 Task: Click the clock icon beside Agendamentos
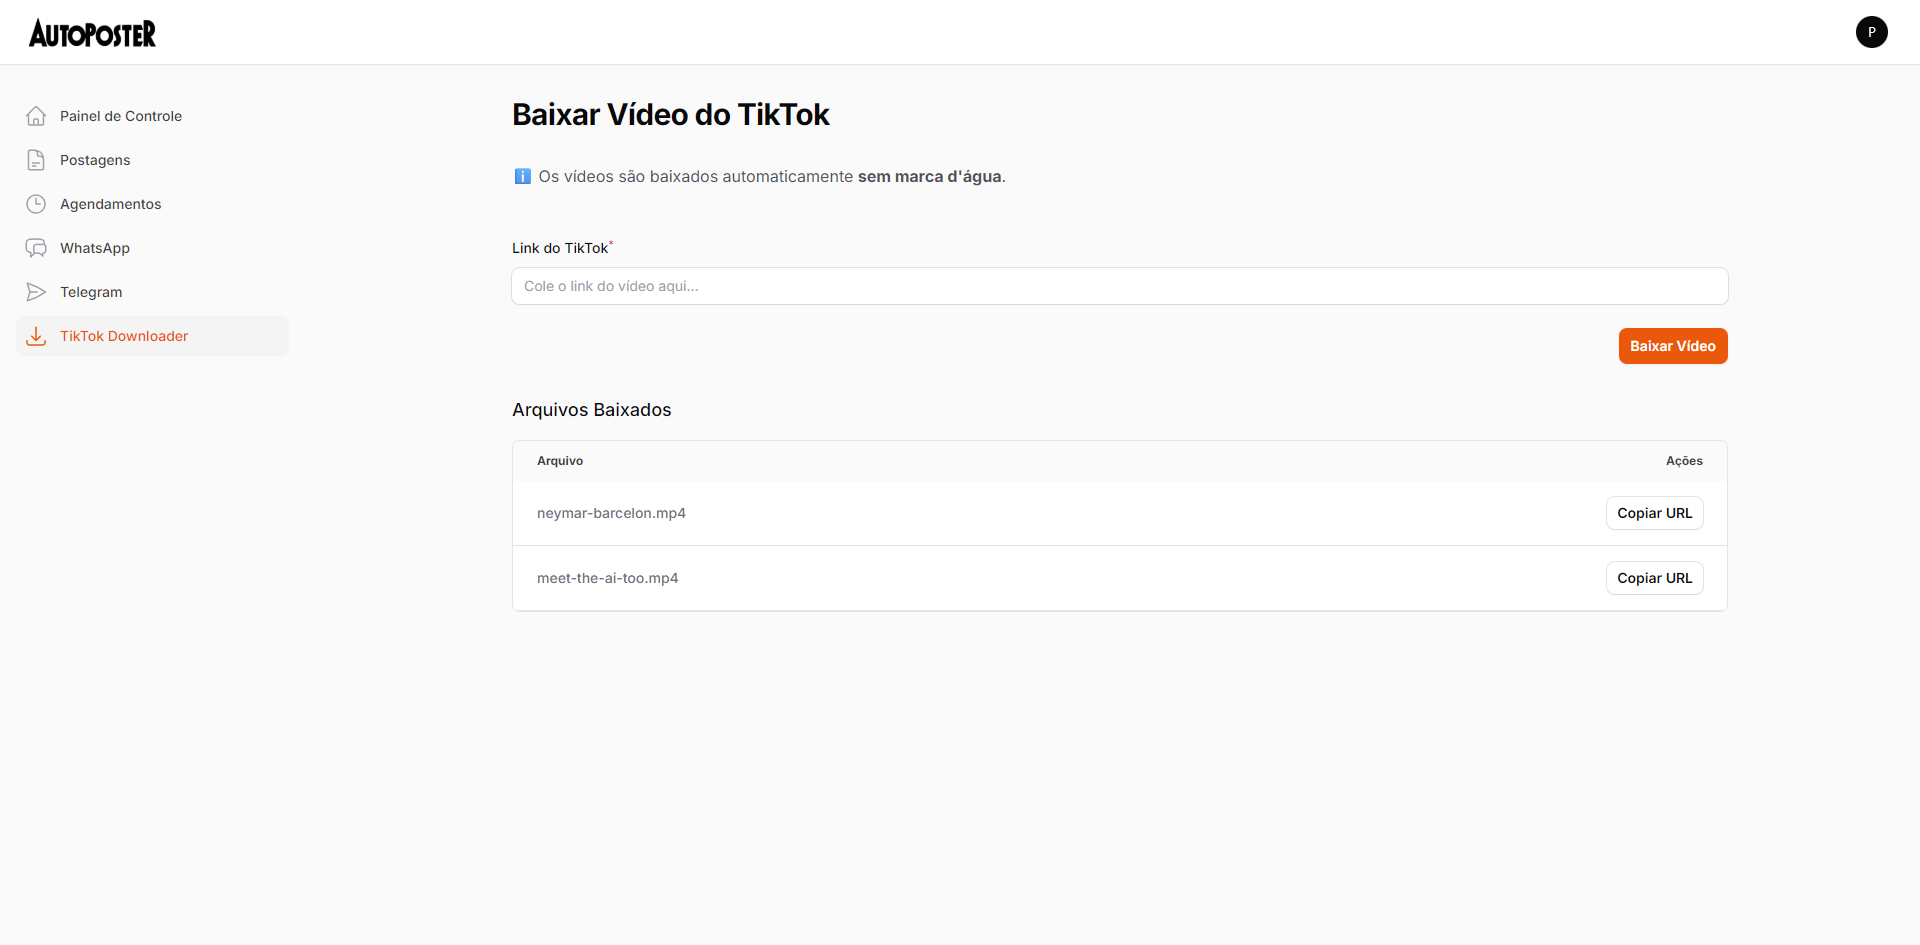tap(36, 203)
